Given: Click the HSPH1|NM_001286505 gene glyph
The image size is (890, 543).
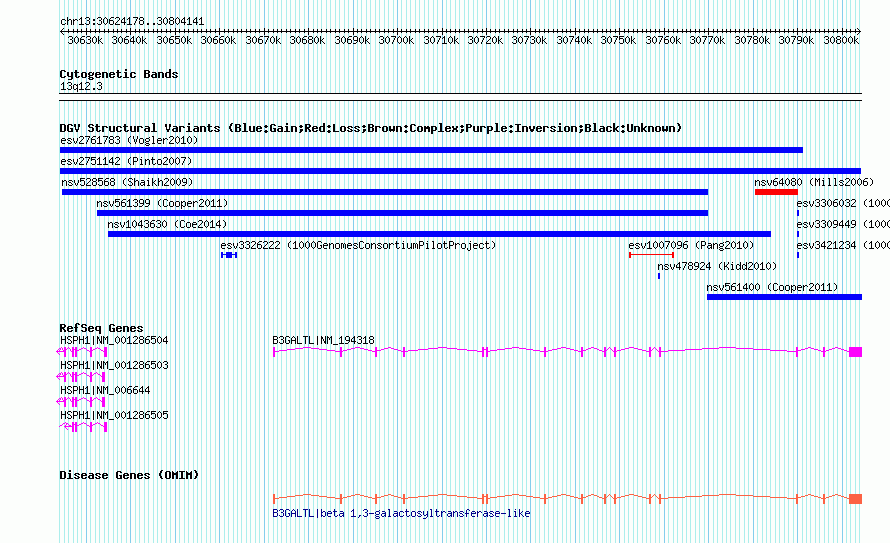Looking at the screenshot, I should point(83,427).
